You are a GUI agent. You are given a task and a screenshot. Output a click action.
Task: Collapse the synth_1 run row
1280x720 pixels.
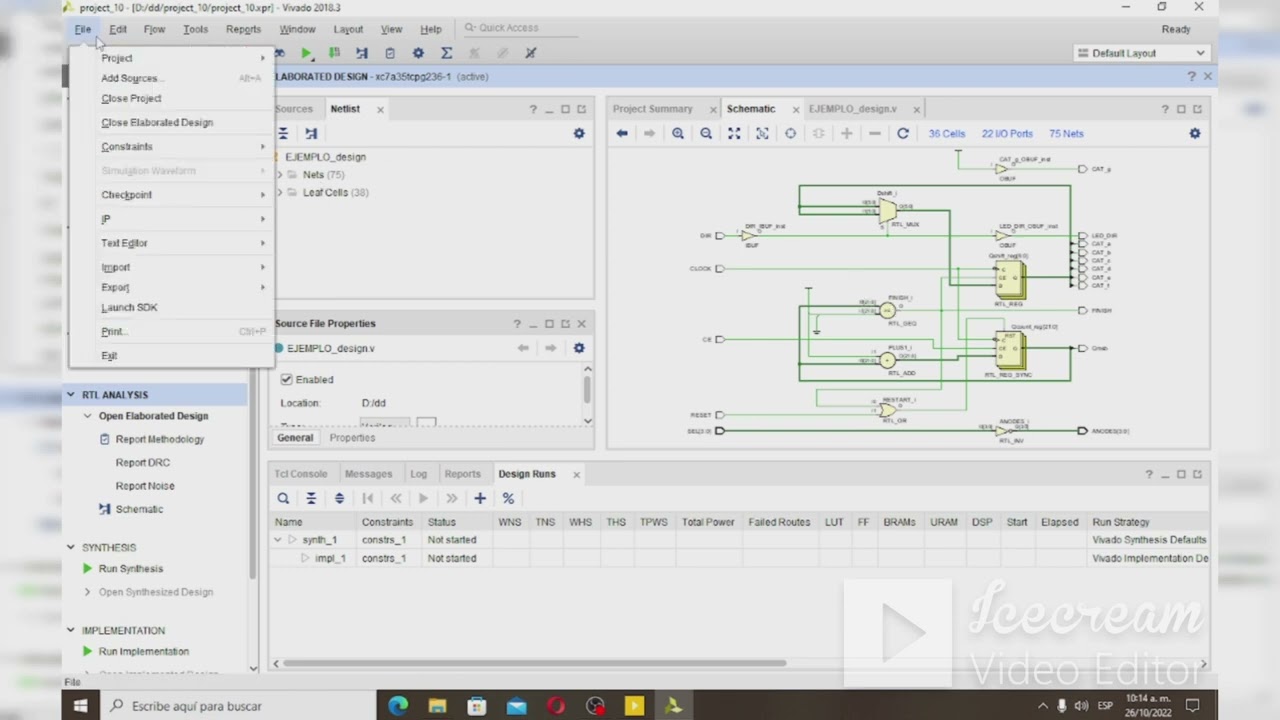click(278, 540)
